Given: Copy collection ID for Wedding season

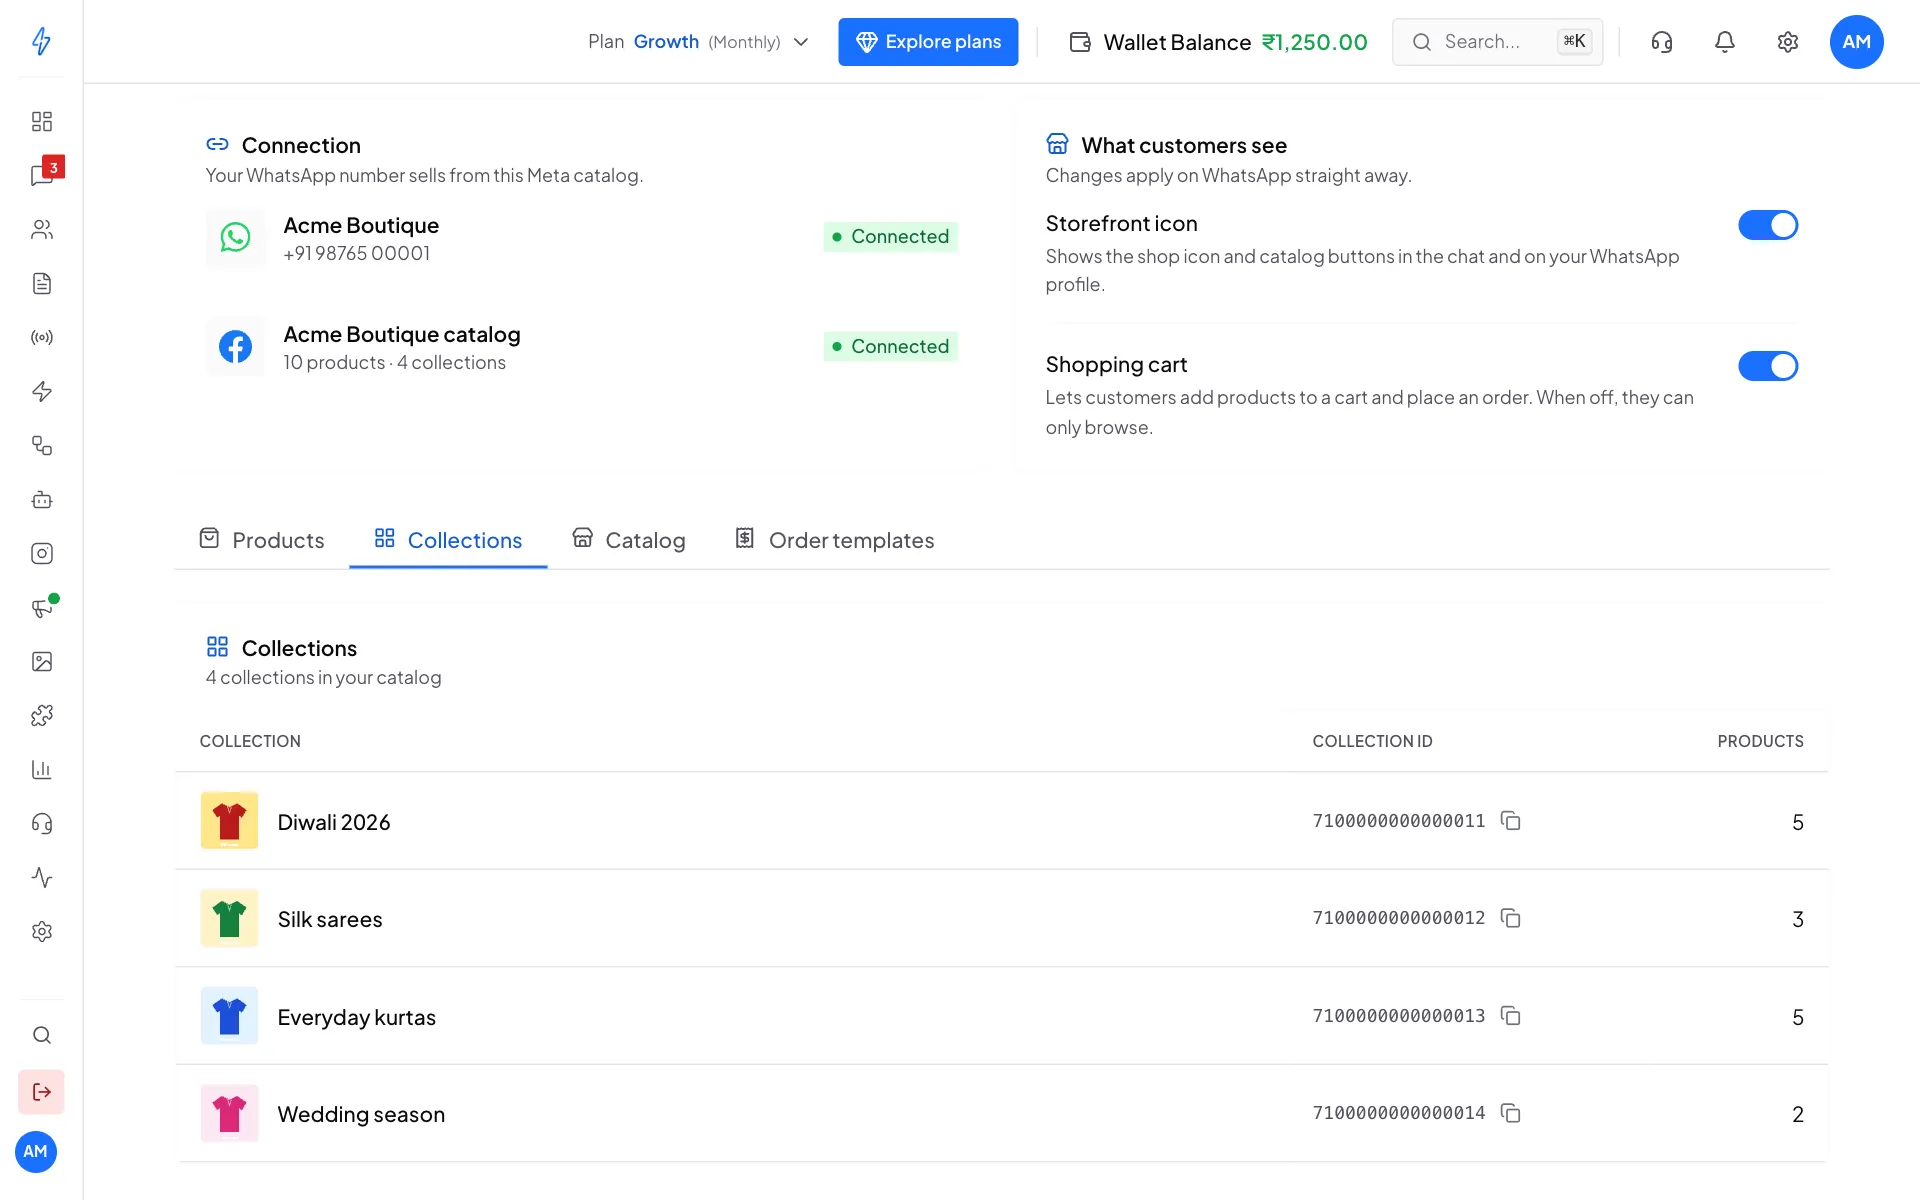Looking at the screenshot, I should coord(1510,1113).
